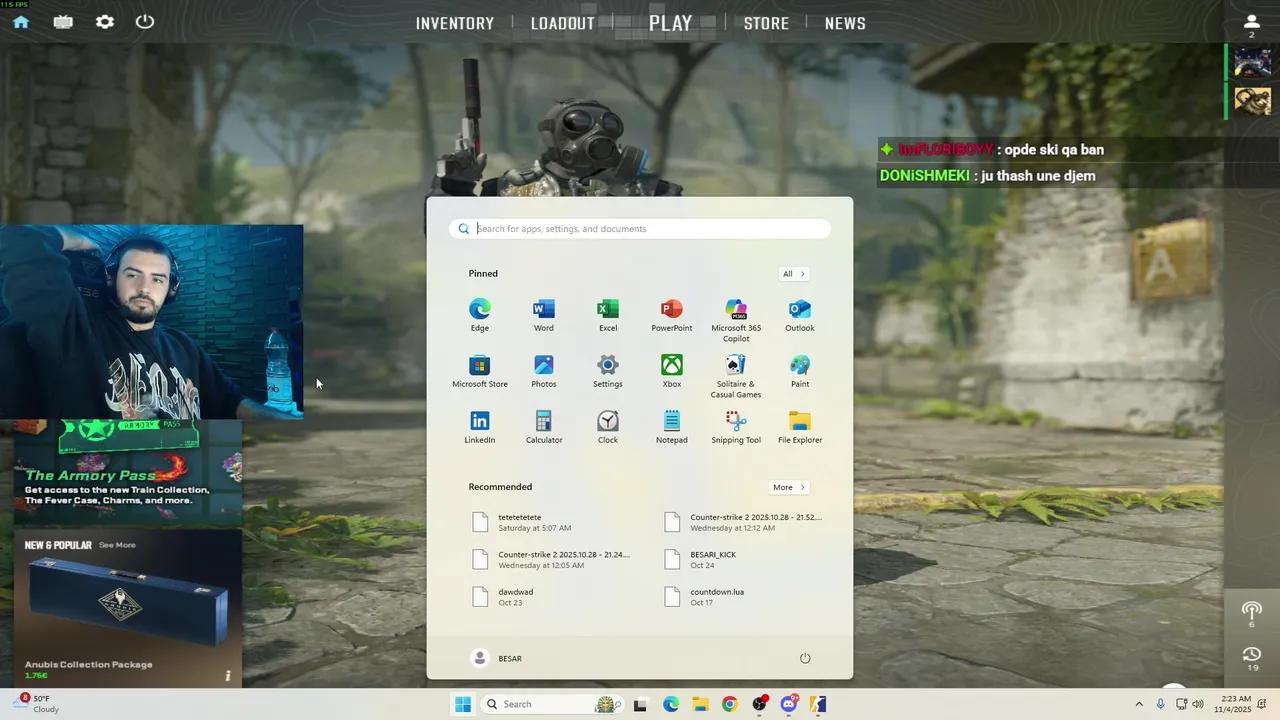Click See More next to New & Popular

[117, 545]
